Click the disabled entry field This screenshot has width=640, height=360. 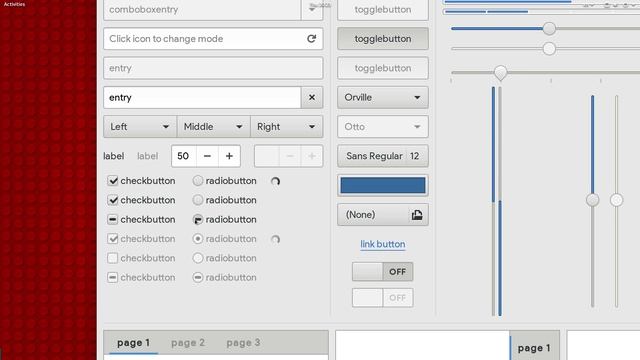pyautogui.click(x=213, y=68)
